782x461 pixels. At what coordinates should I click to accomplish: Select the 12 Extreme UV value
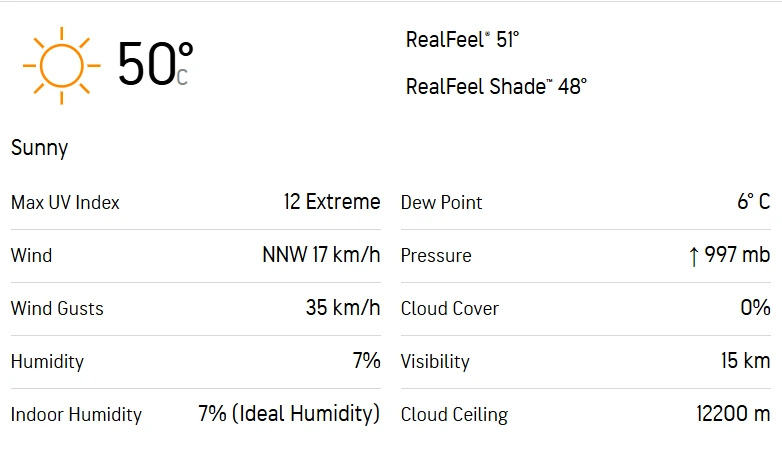point(332,202)
